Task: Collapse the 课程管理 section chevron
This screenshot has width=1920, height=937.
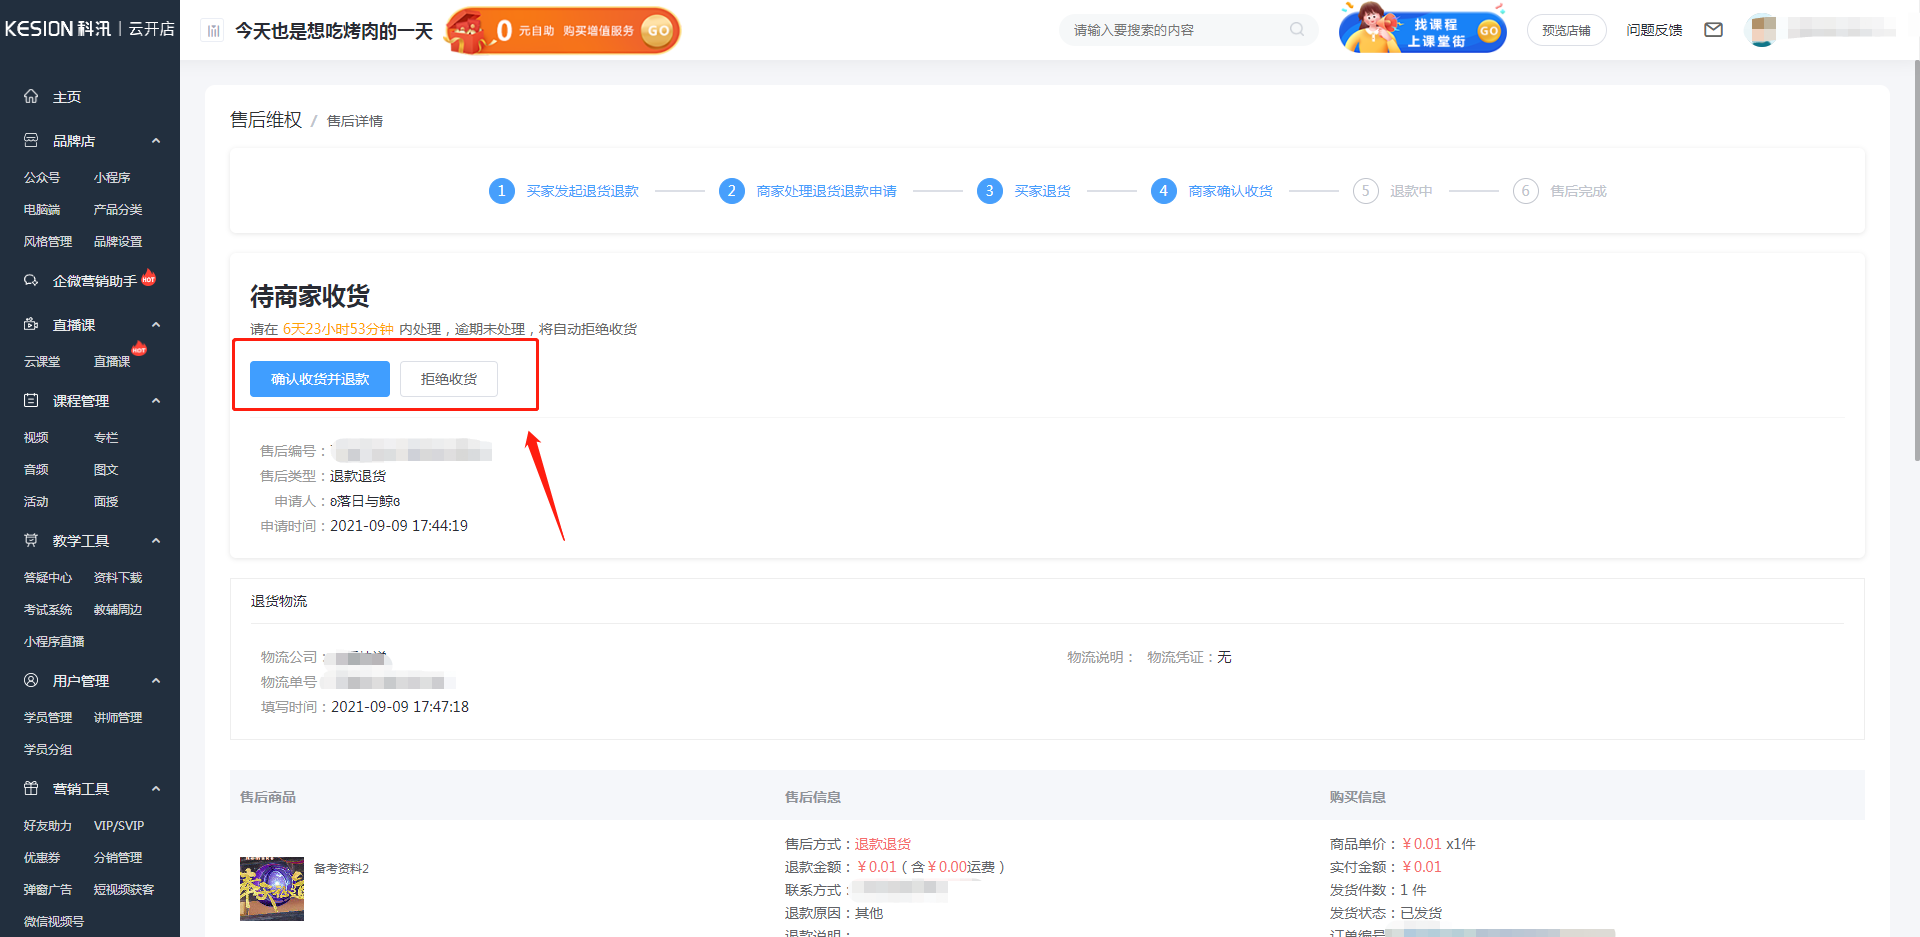Action: click(156, 401)
